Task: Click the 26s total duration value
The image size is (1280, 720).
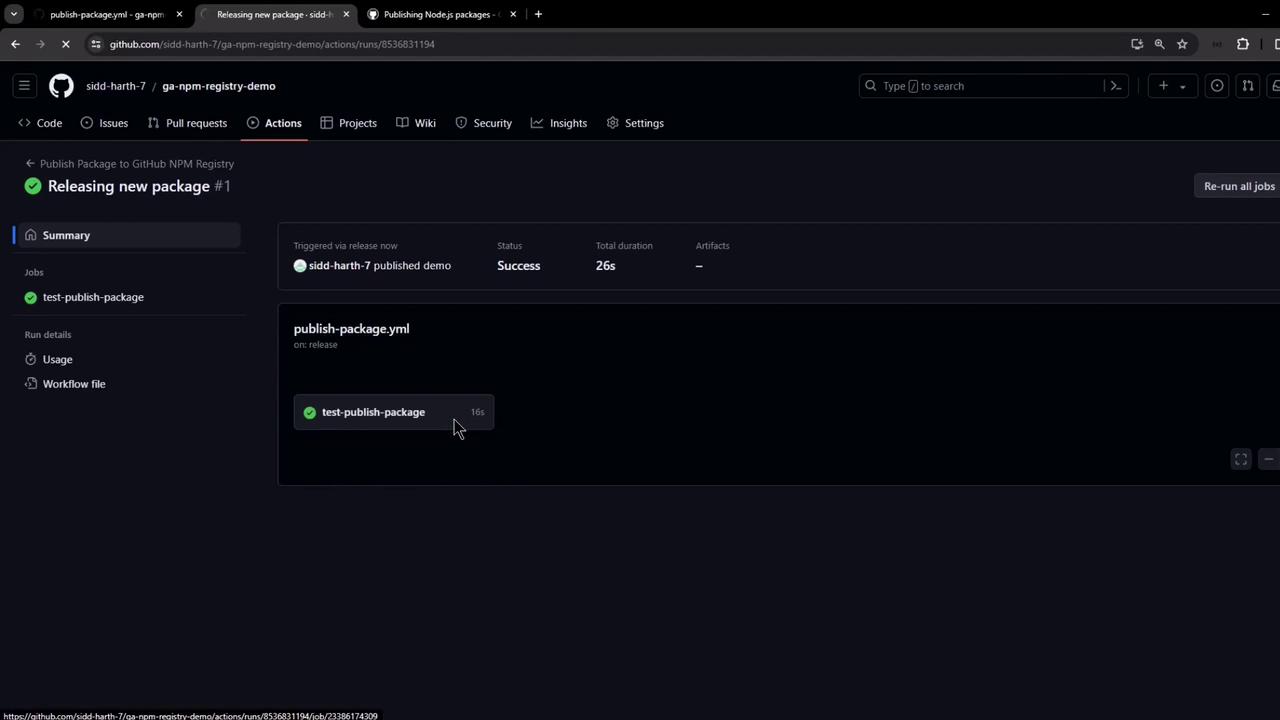Action: (606, 266)
